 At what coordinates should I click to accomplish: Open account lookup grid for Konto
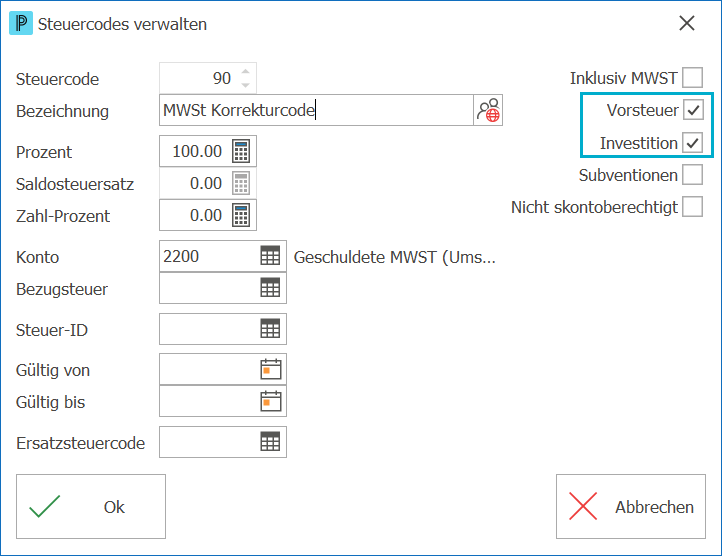coord(270,256)
